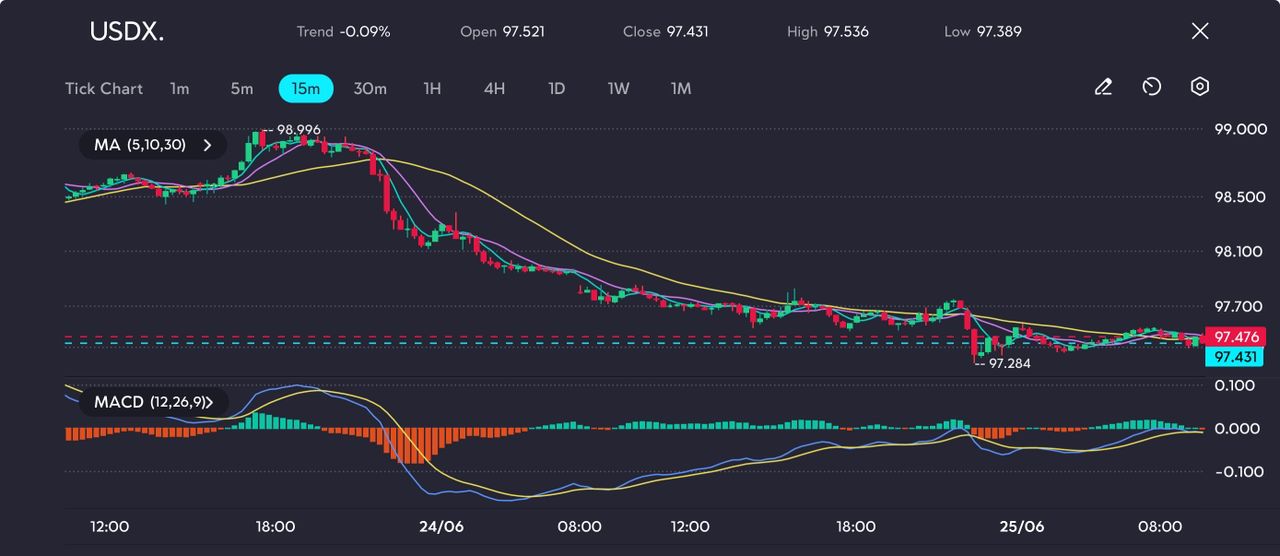Switch to 30m timeframe

click(x=370, y=88)
